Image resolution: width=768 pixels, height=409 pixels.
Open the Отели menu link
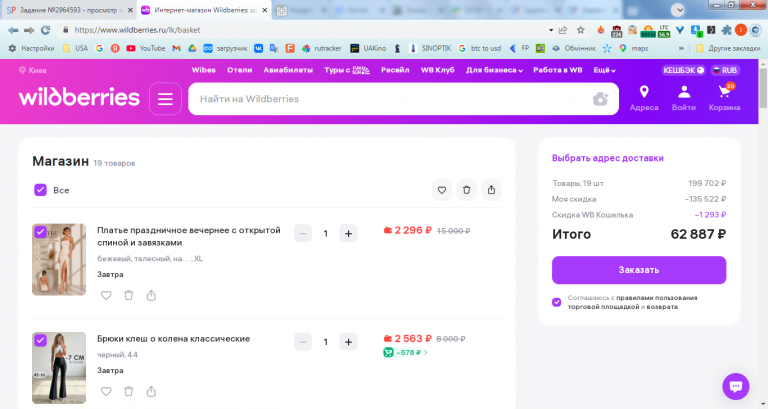(x=240, y=70)
